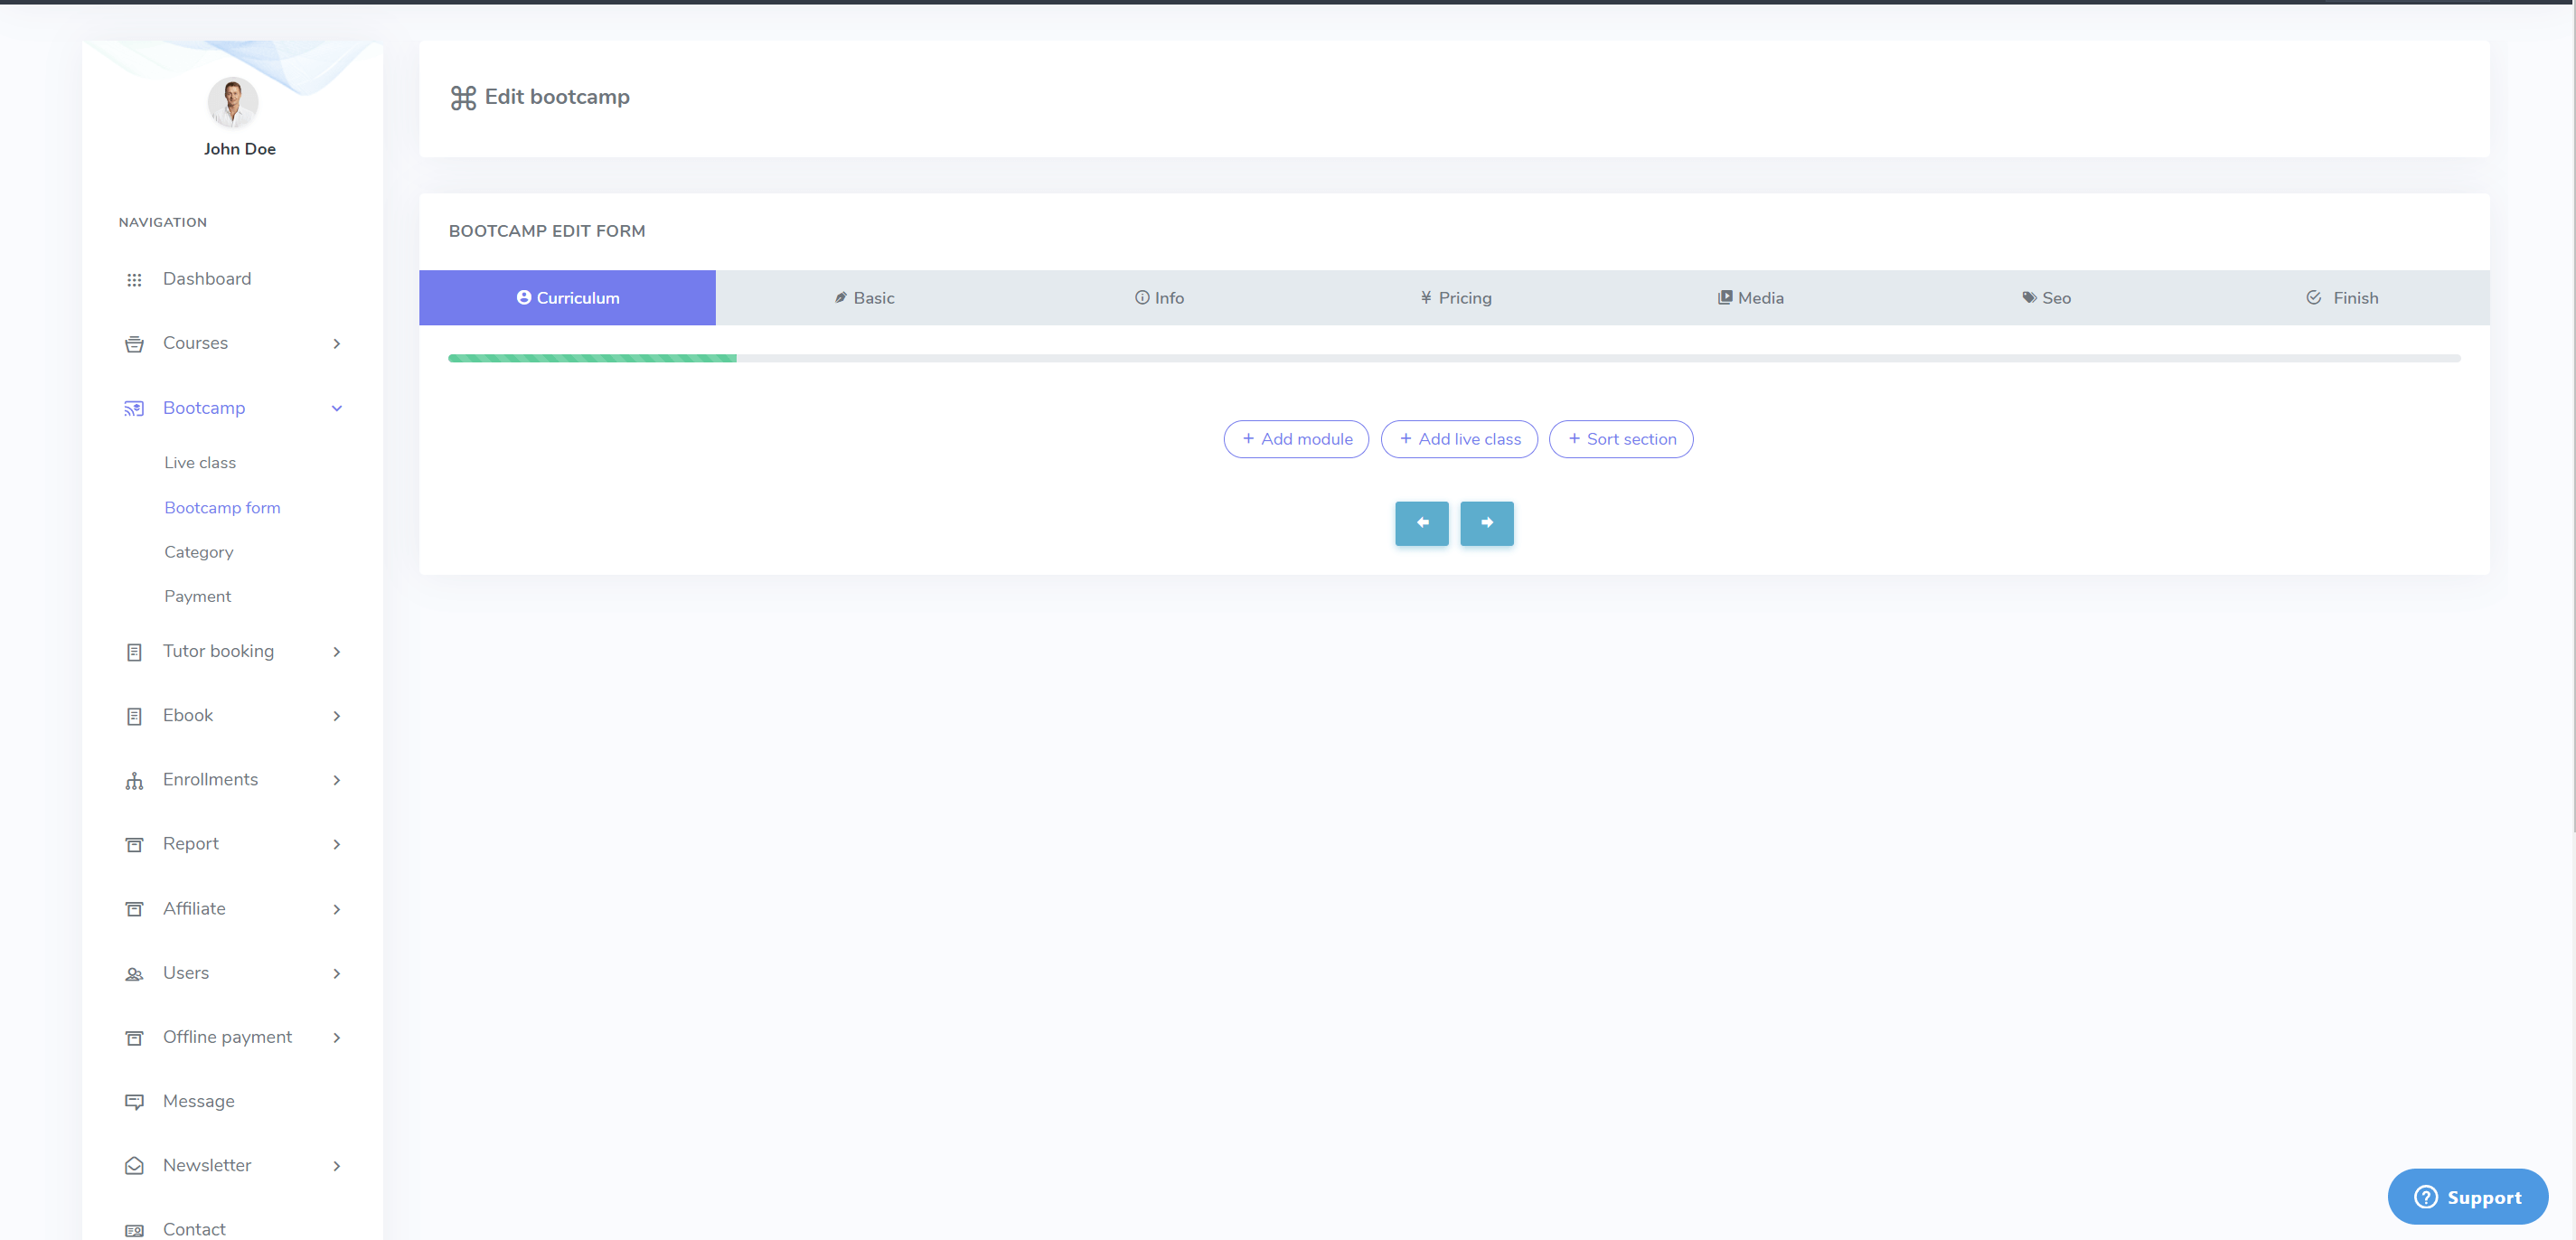Expand the Report submenu arrow

tap(337, 845)
